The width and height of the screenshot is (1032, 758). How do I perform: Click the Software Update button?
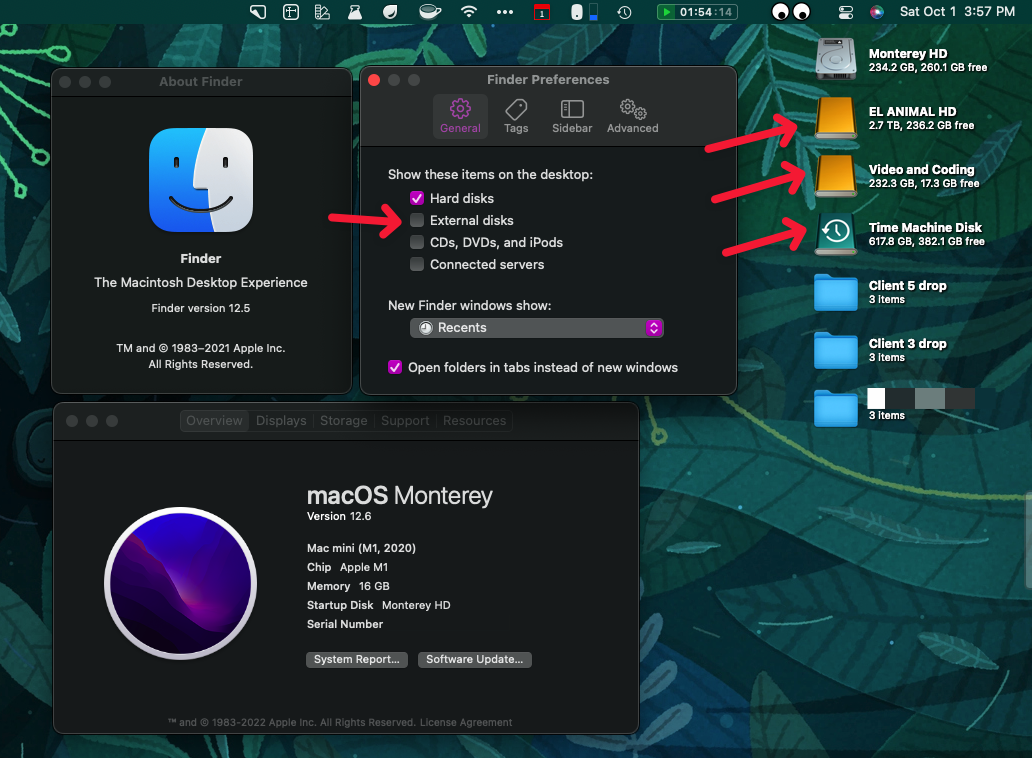click(475, 659)
